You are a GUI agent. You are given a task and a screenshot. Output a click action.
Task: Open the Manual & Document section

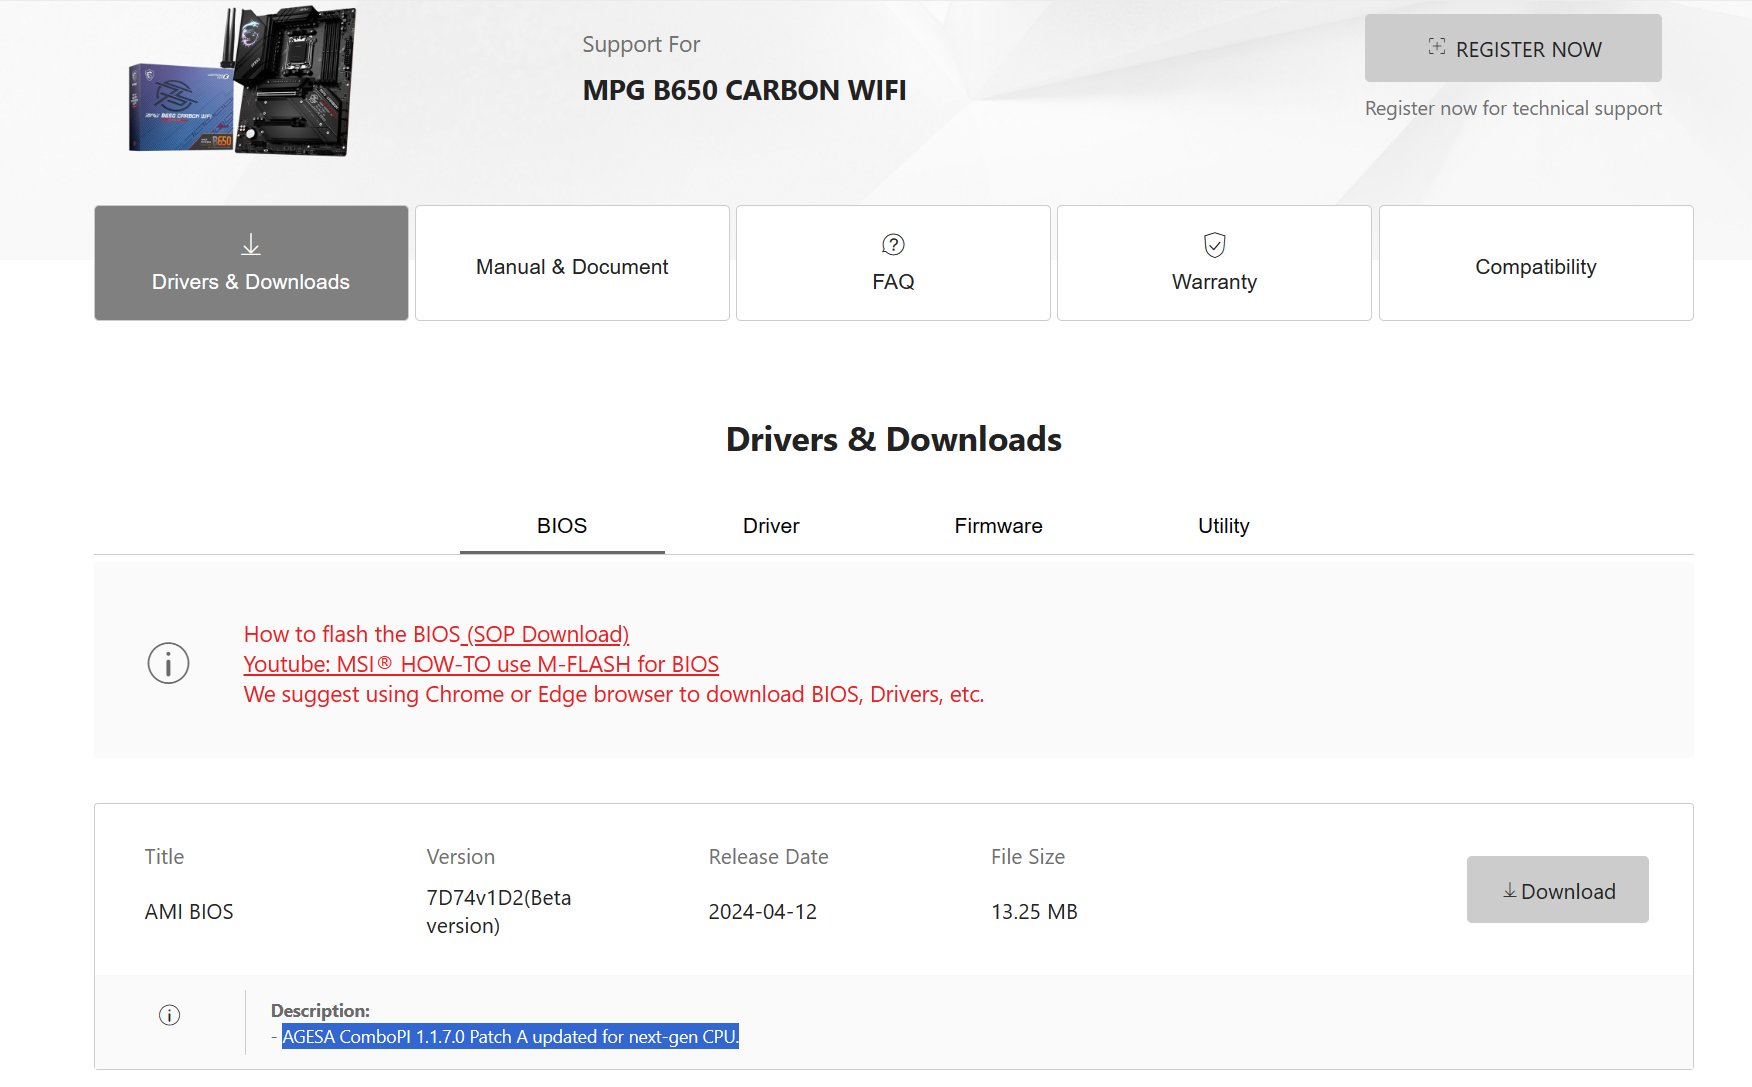pos(572,266)
